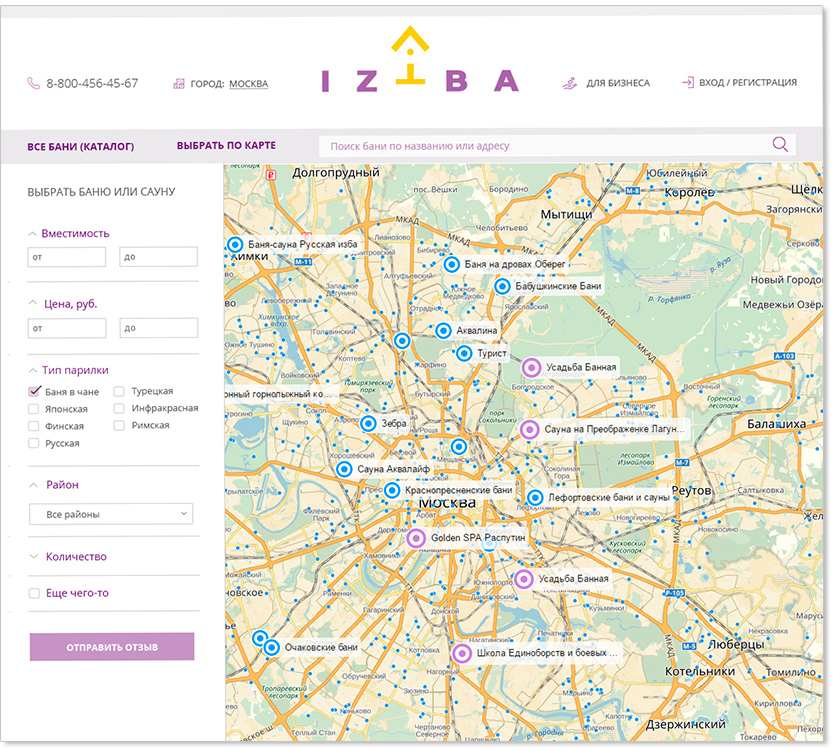Check the Инфракрасная option
This screenshot has height=751, width=835.
(119, 409)
